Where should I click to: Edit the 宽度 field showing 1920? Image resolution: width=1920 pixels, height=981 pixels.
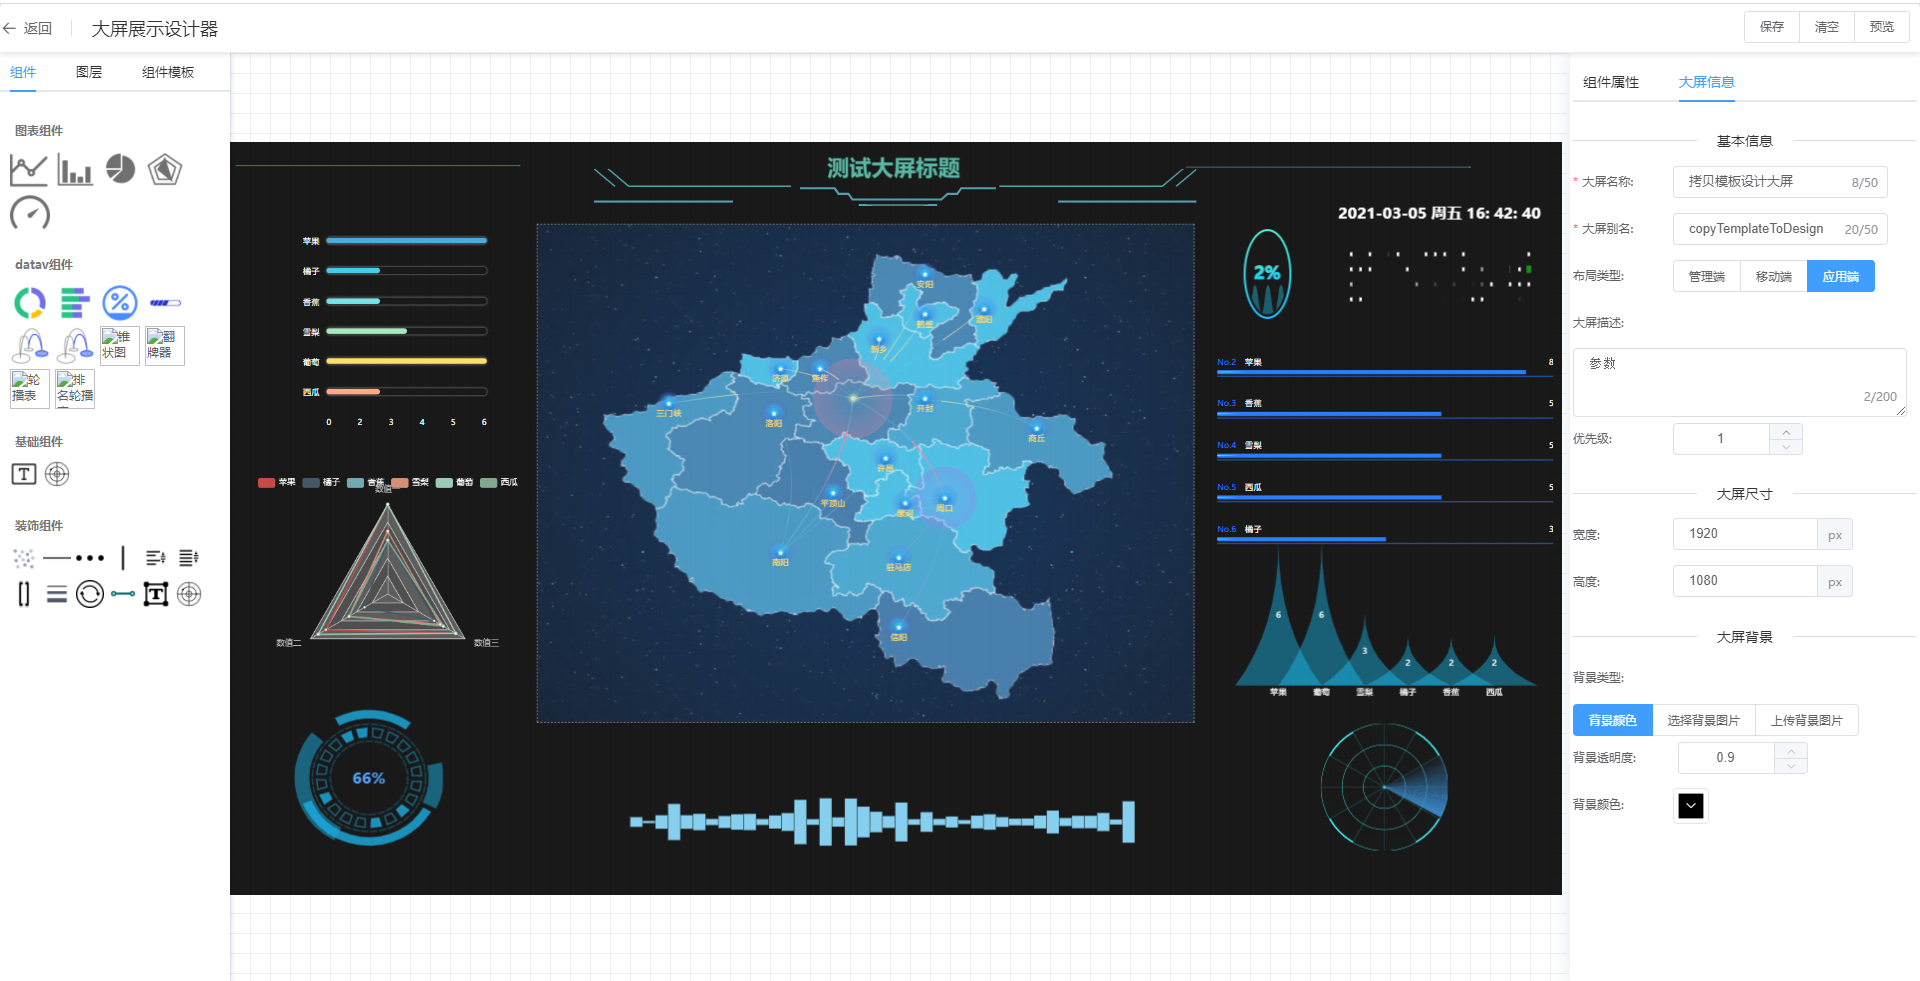click(1745, 534)
